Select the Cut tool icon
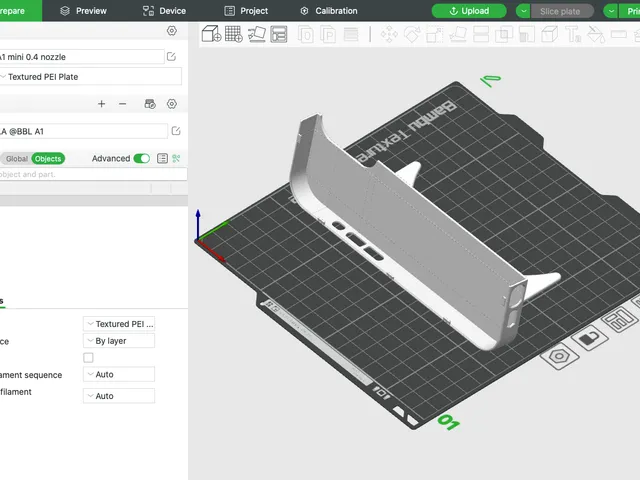Screen dimensions: 640x480 [481, 34]
